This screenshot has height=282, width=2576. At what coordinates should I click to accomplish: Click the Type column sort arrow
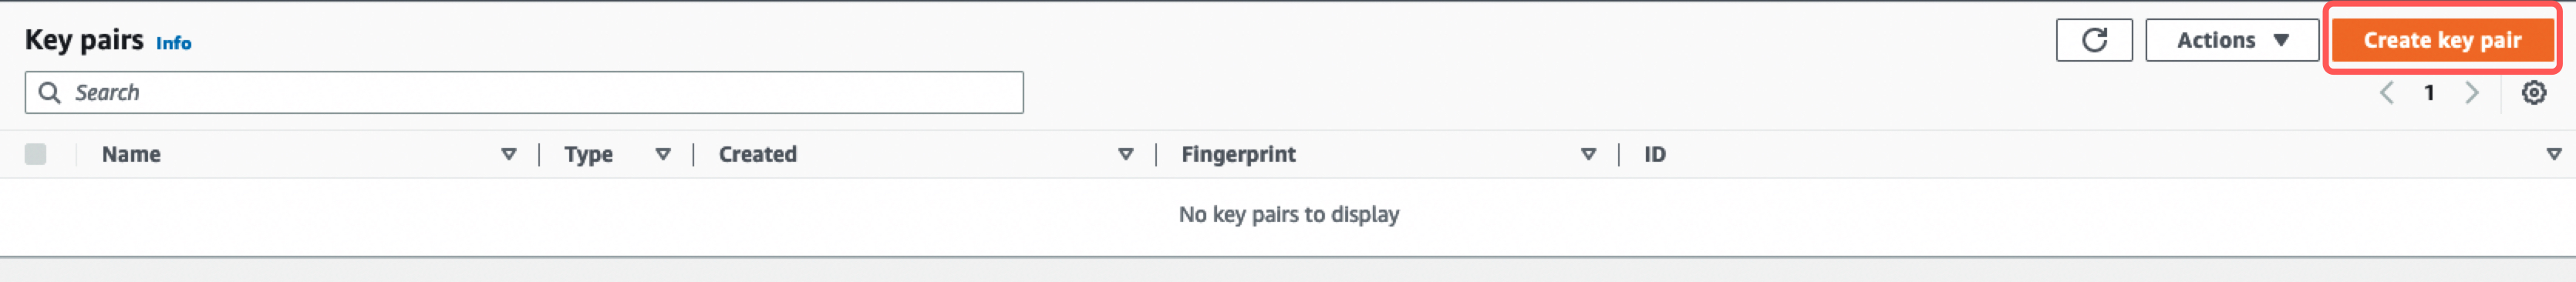coord(663,154)
